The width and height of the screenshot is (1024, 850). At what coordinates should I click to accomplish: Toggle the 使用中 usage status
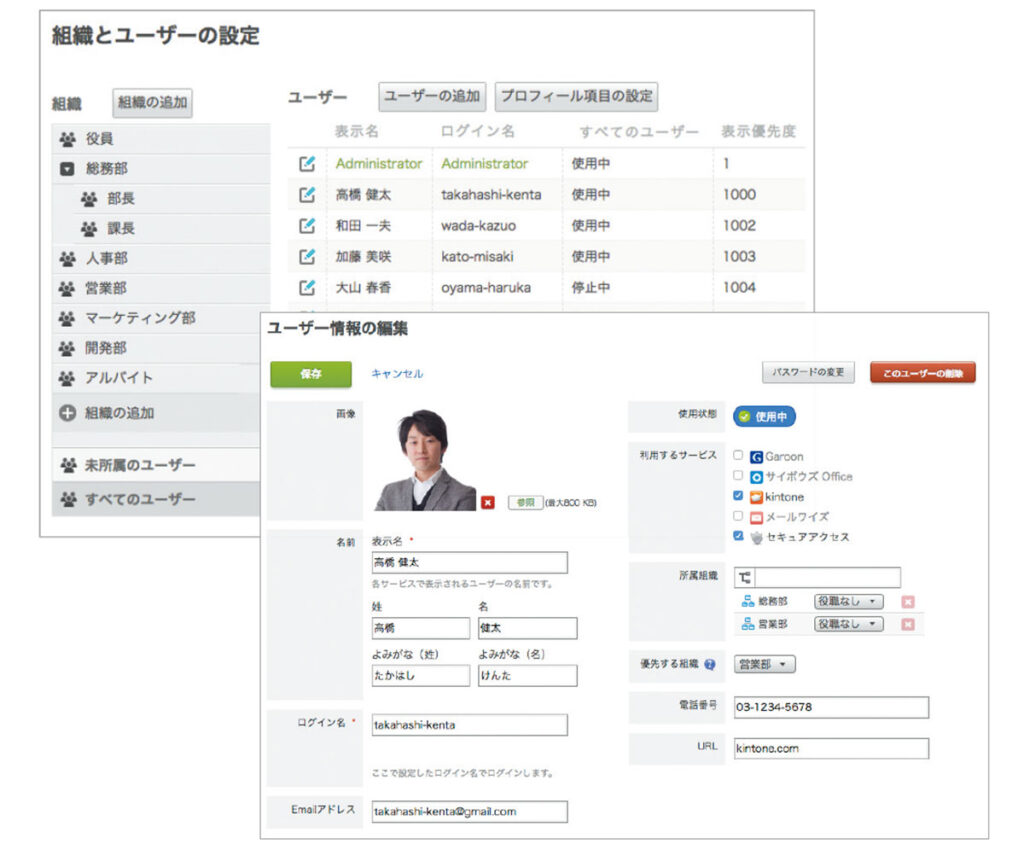pos(766,417)
